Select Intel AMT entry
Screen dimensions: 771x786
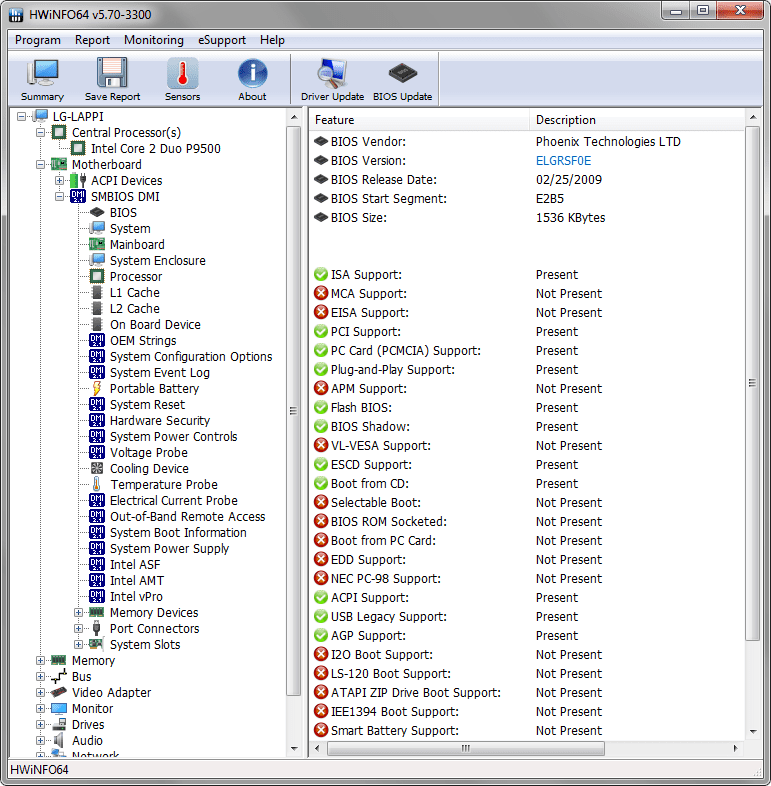coord(136,580)
